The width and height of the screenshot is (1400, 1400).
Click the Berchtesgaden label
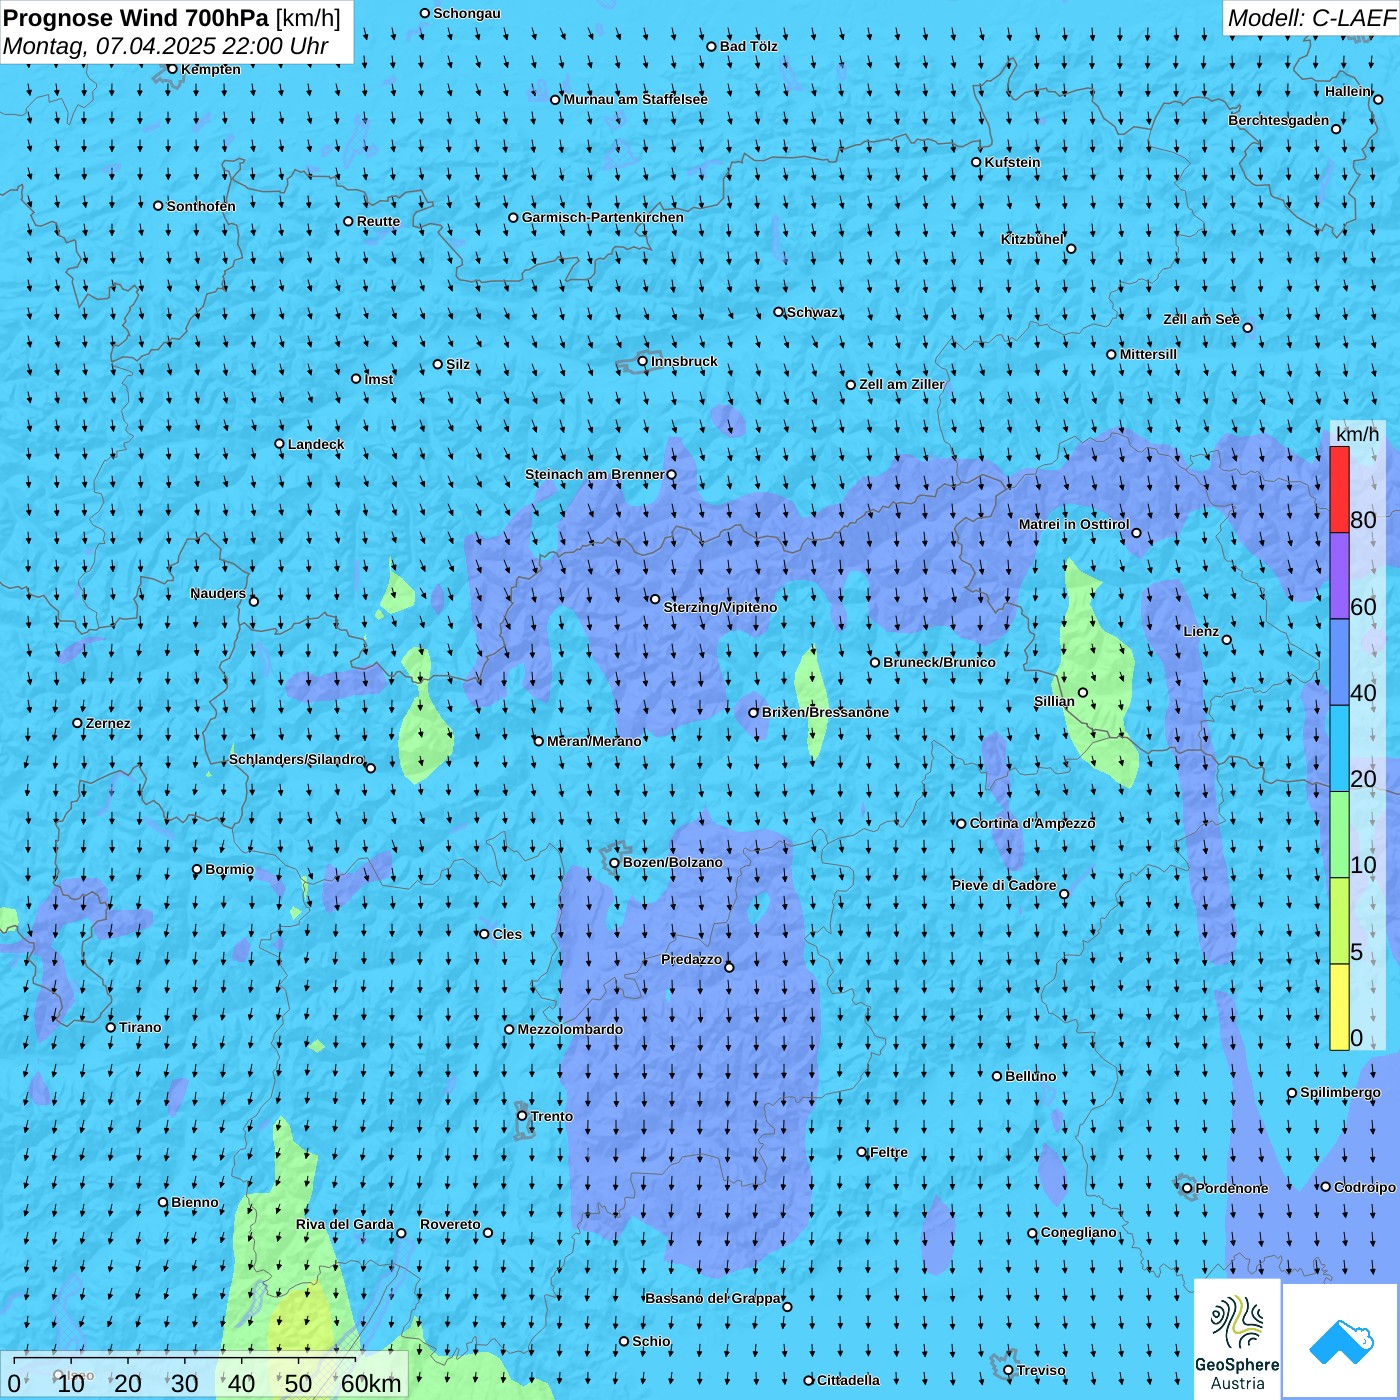click(x=1279, y=120)
